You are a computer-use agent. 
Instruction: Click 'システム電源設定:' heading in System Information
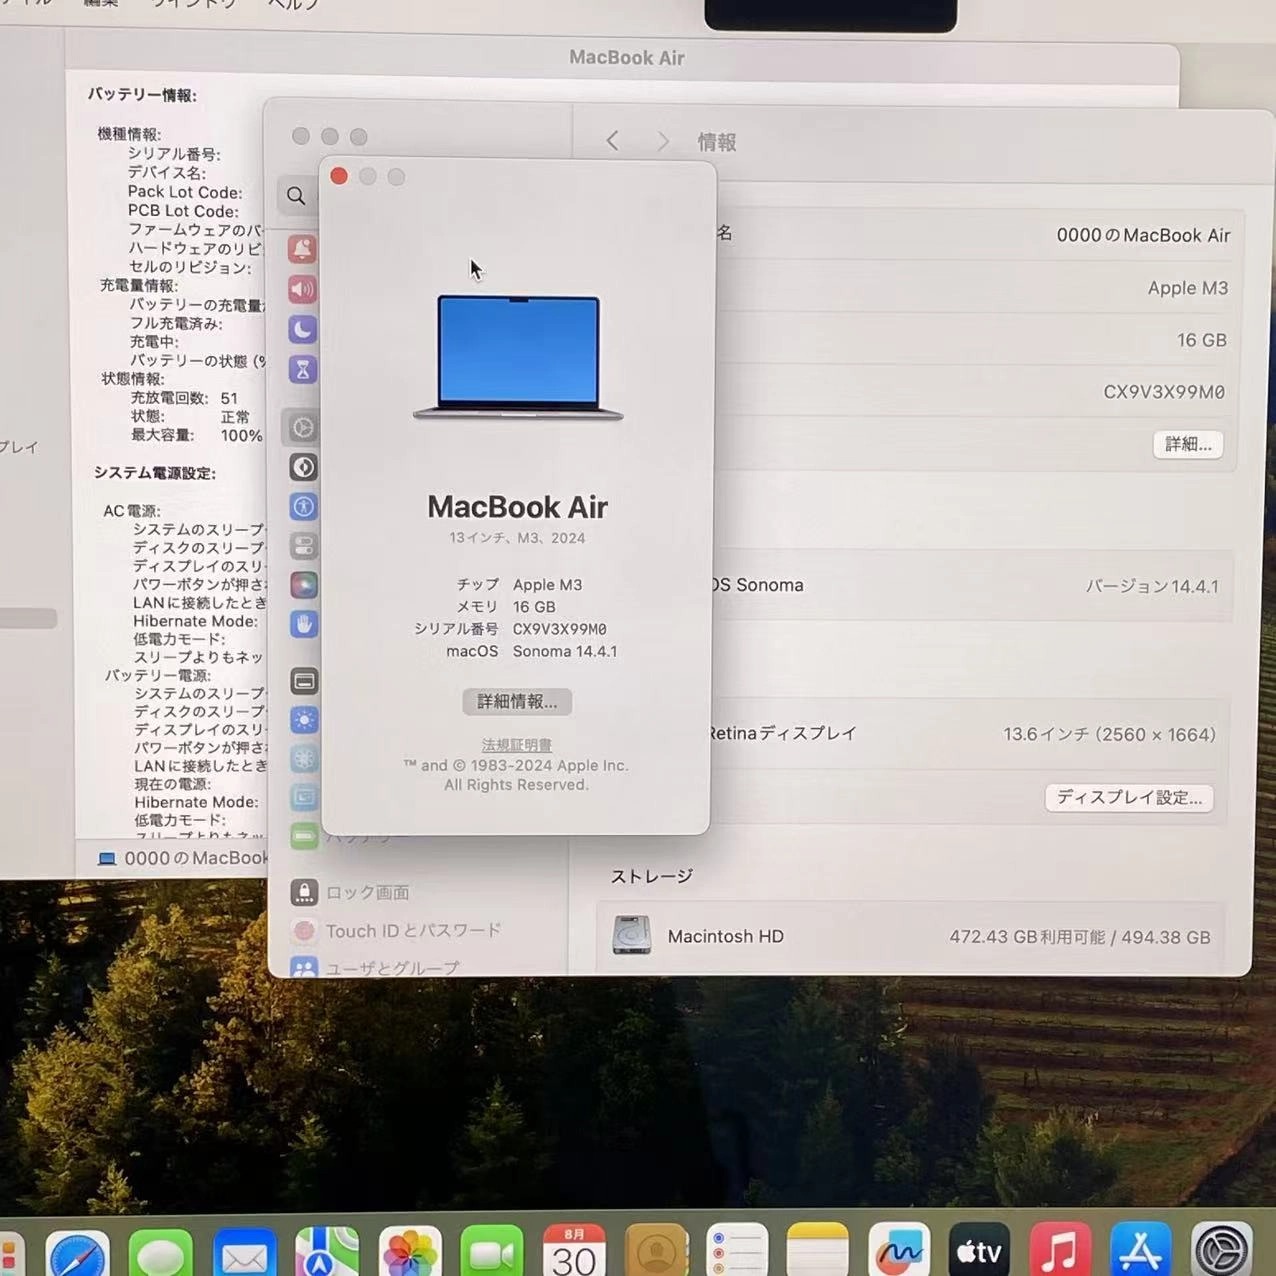point(155,473)
